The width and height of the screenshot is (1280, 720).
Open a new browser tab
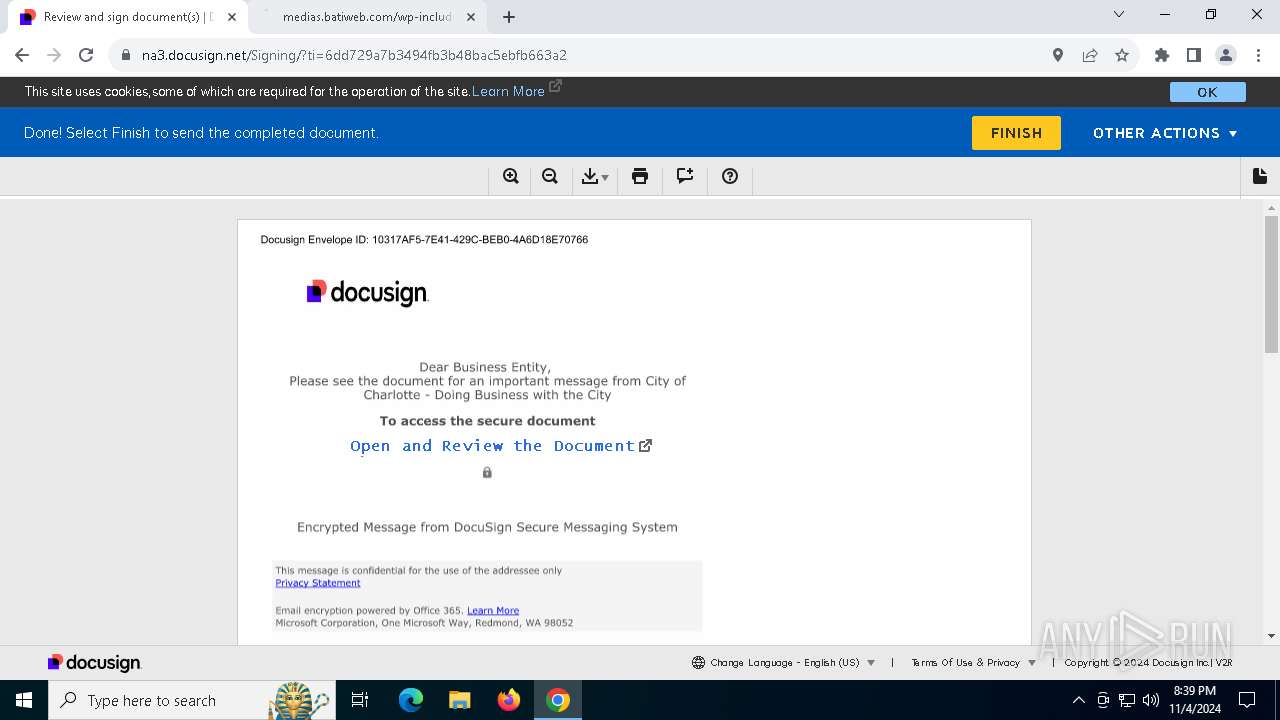coord(509,17)
